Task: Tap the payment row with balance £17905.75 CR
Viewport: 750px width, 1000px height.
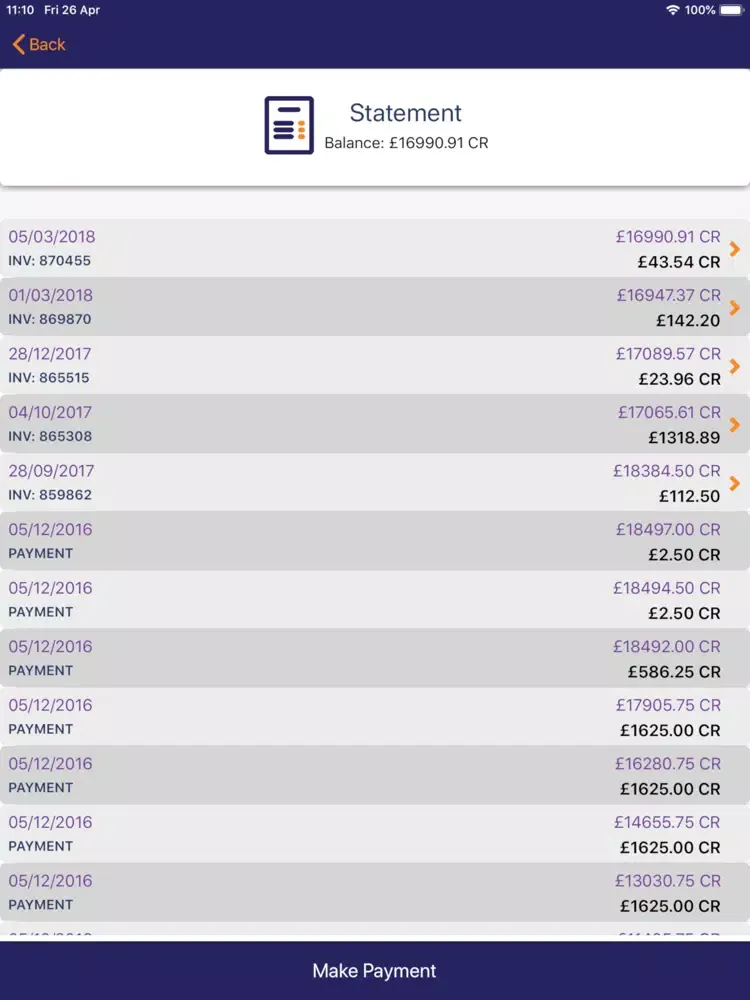Action: point(374,717)
